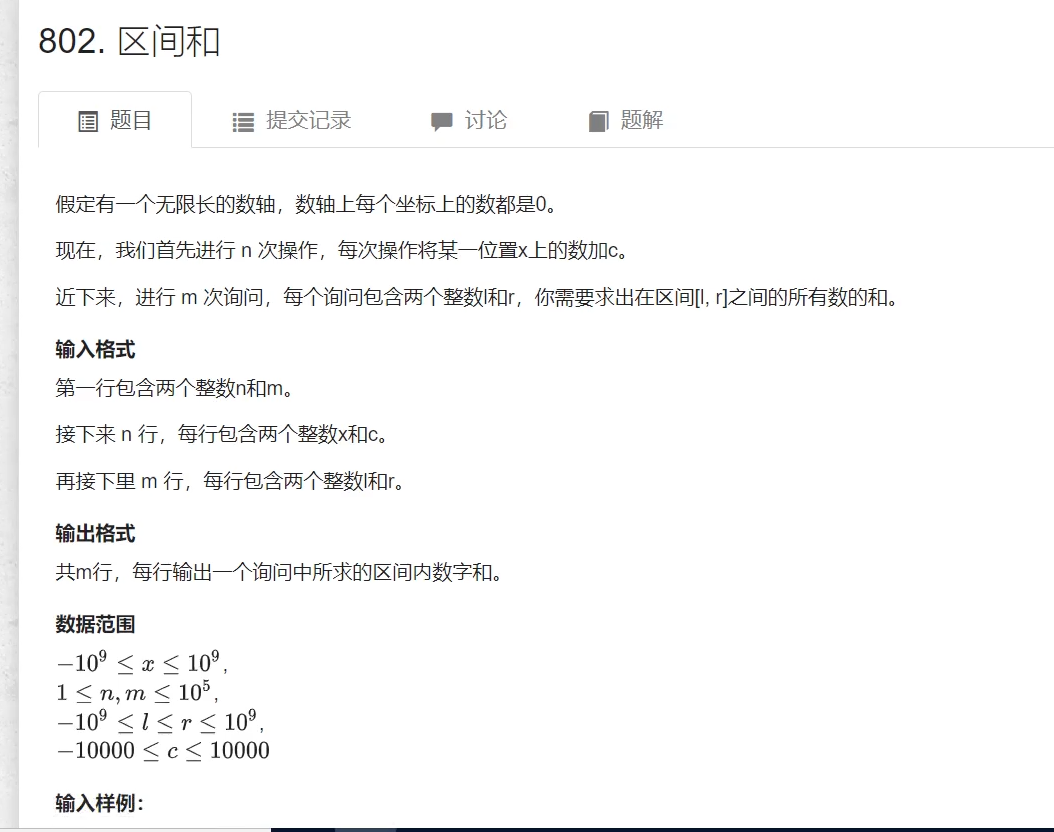This screenshot has height=832, width=1054.
Task: Click the 题目 tab list icon
Action: pyautogui.click(x=88, y=122)
